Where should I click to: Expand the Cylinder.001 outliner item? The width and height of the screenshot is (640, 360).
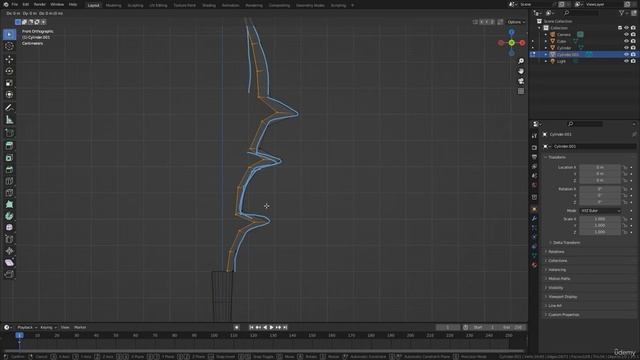546,54
